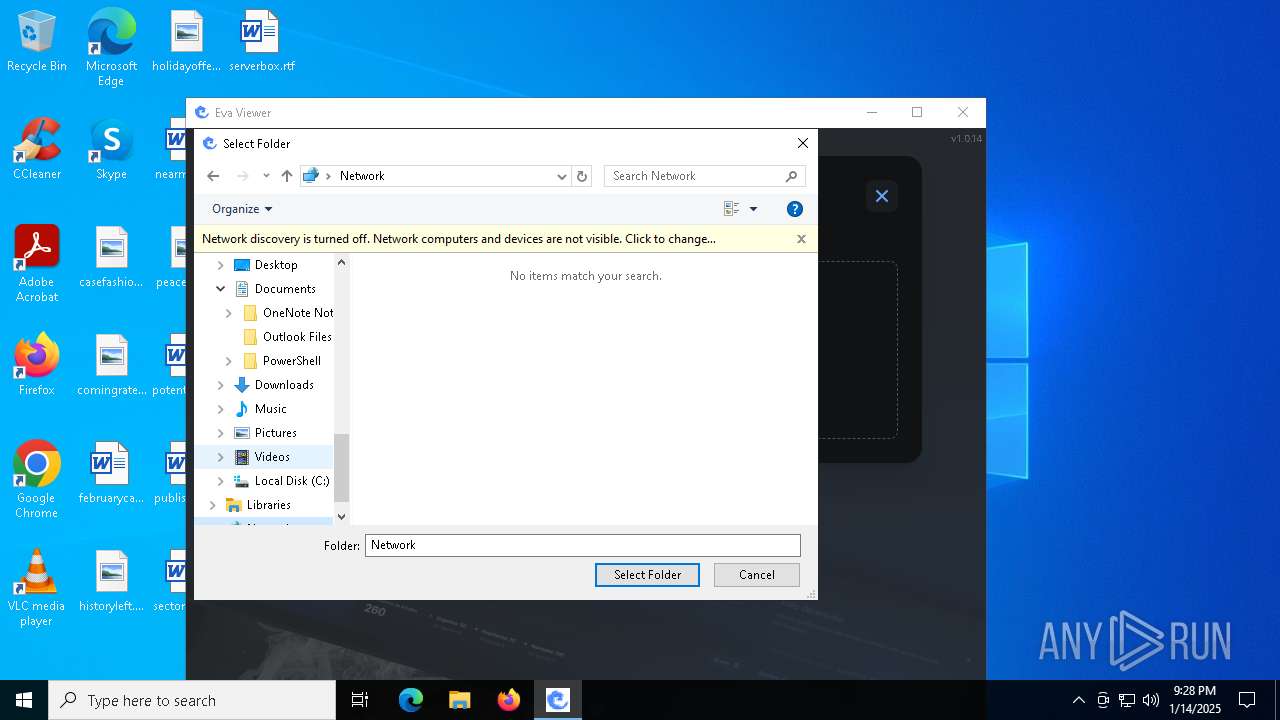Click the Folder name input field
Image resolution: width=1280 pixels, height=720 pixels.
coord(583,545)
